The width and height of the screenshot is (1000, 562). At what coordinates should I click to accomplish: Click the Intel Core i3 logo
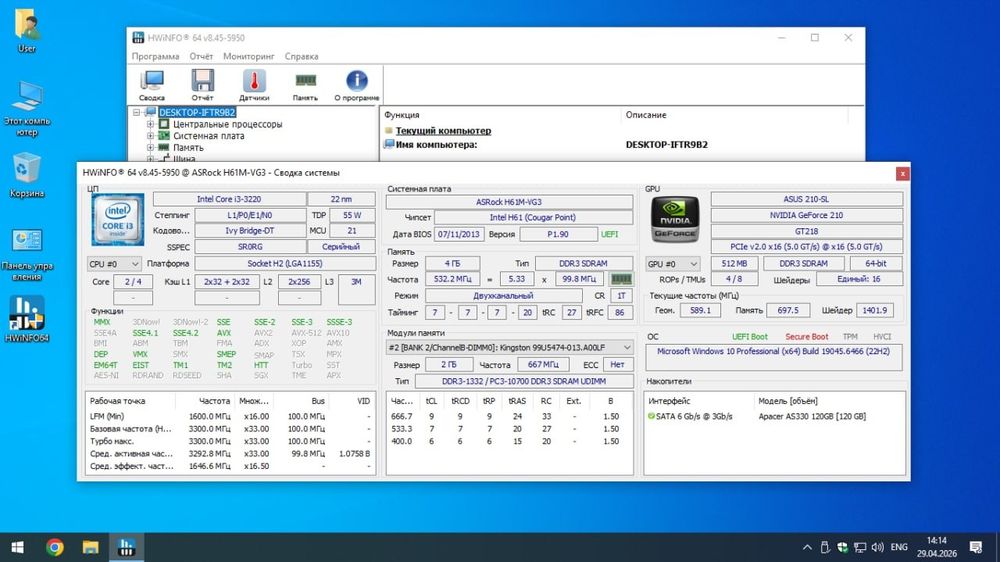(116, 219)
